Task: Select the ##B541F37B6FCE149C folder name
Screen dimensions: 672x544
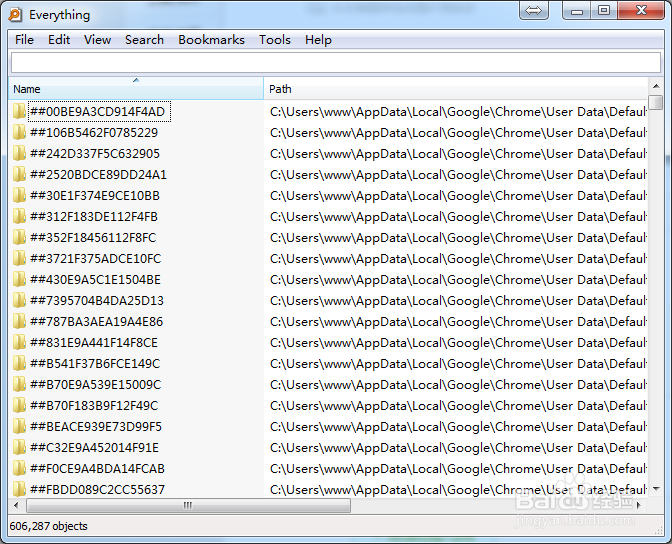Action: (95, 364)
